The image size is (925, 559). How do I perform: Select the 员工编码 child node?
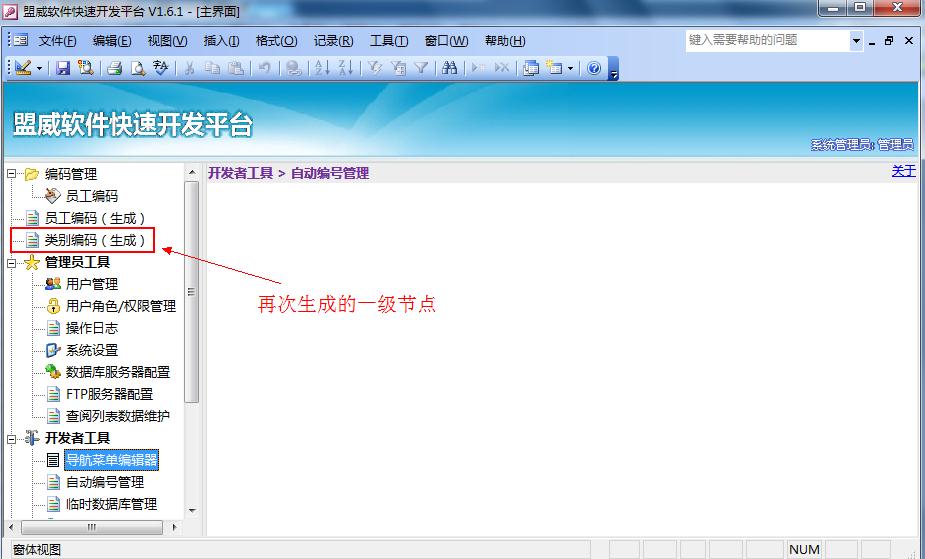(x=91, y=196)
